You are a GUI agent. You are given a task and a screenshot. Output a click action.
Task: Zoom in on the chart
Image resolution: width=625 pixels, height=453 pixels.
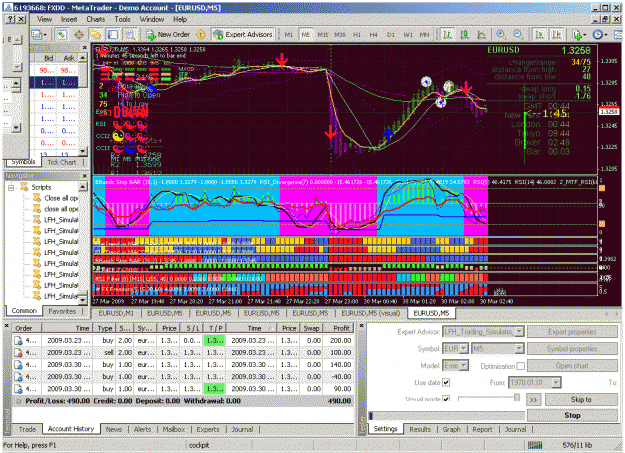[501, 35]
